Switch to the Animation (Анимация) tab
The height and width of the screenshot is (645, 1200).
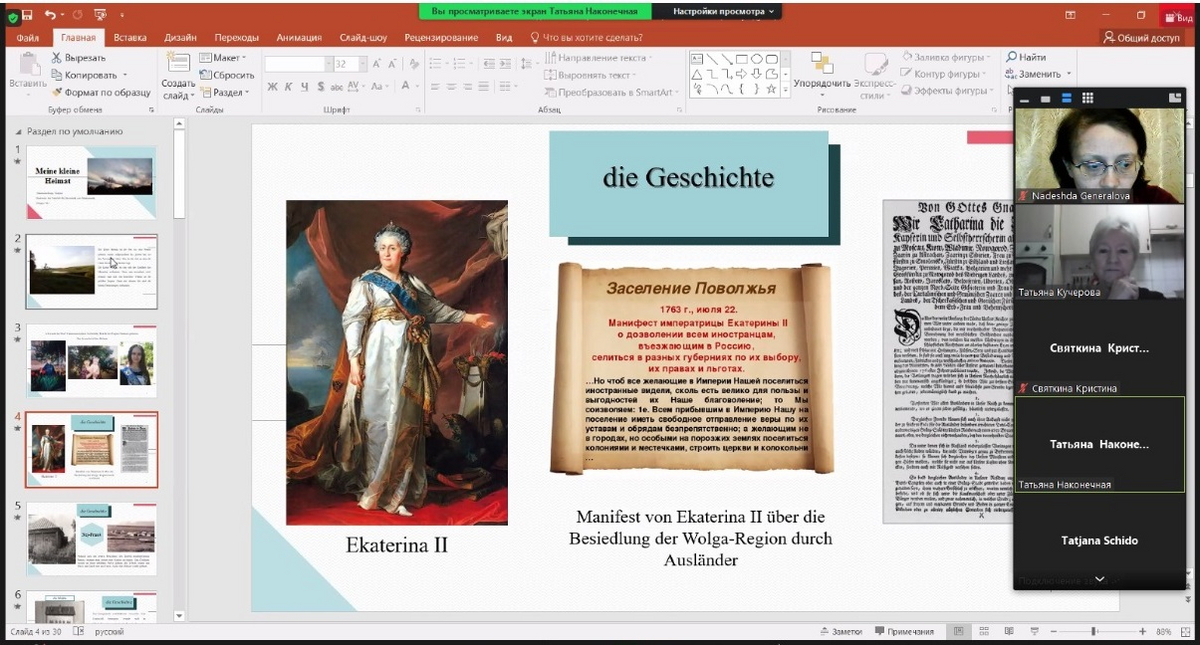click(x=299, y=37)
